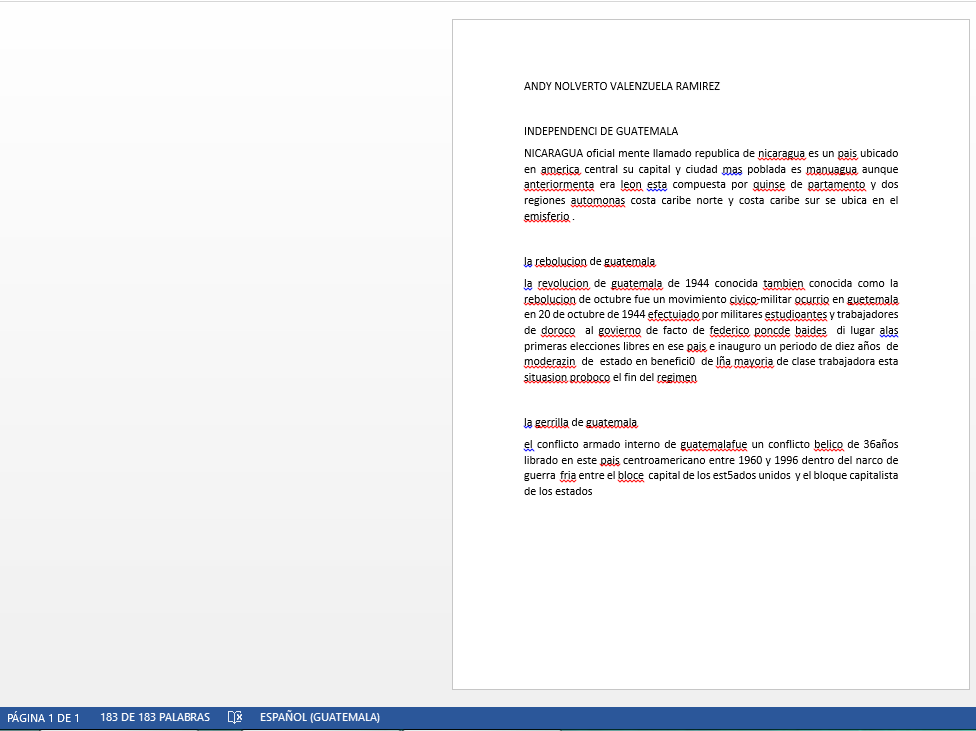Open the spelling and grammar check icon
The height and width of the screenshot is (731, 976).
click(x=235, y=717)
